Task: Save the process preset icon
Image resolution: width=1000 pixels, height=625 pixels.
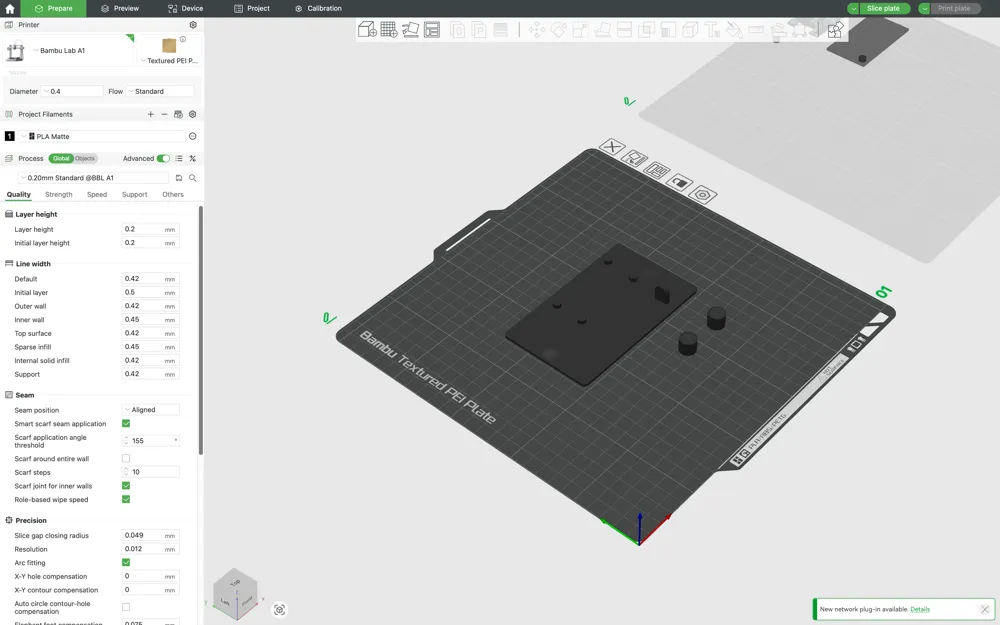Action: 179,178
